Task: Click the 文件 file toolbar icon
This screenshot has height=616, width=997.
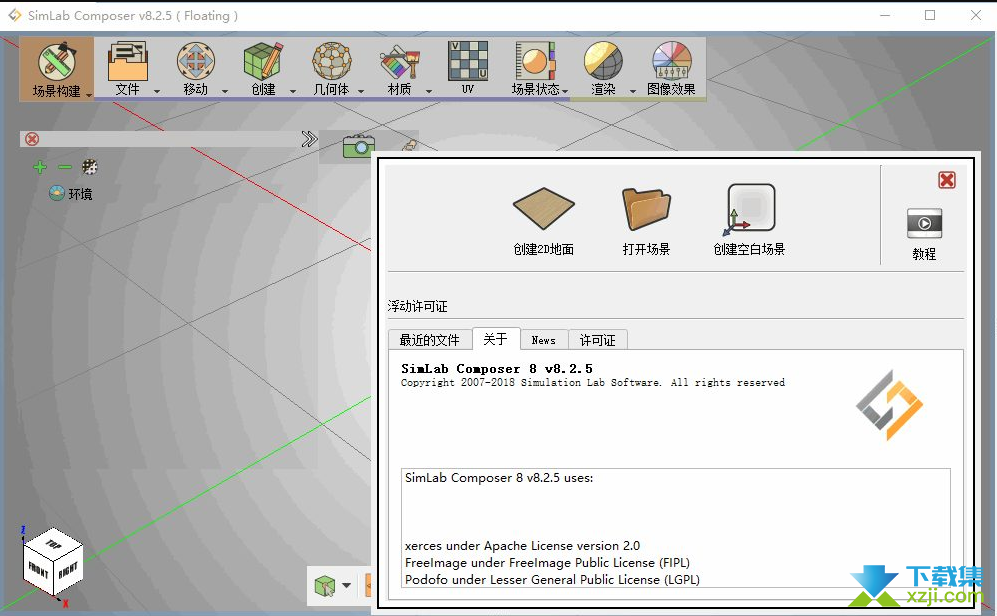Action: click(127, 69)
